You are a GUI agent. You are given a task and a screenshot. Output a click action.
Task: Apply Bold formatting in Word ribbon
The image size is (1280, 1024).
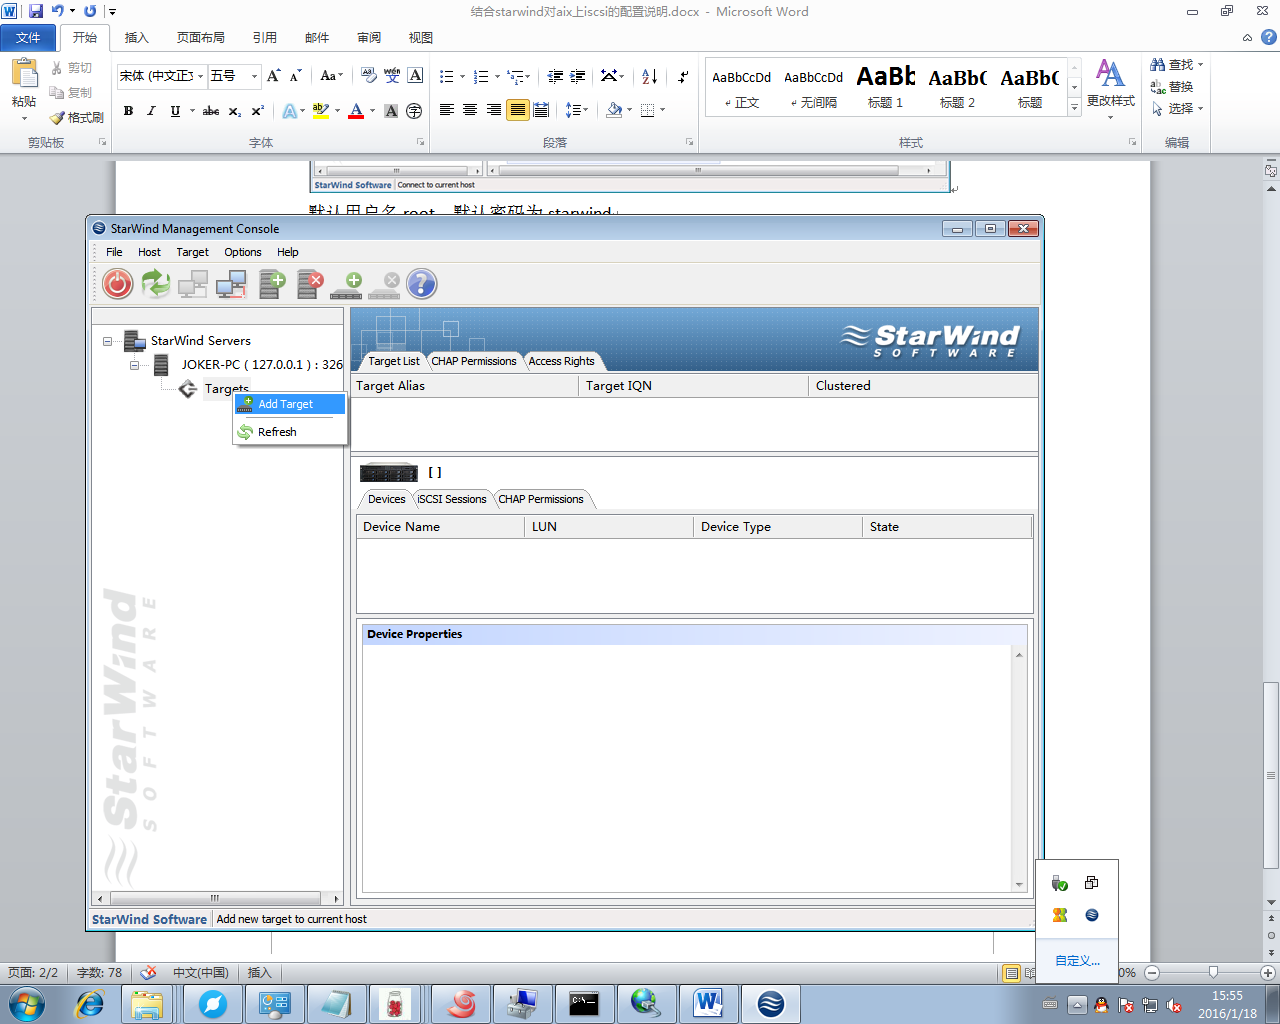click(x=128, y=111)
